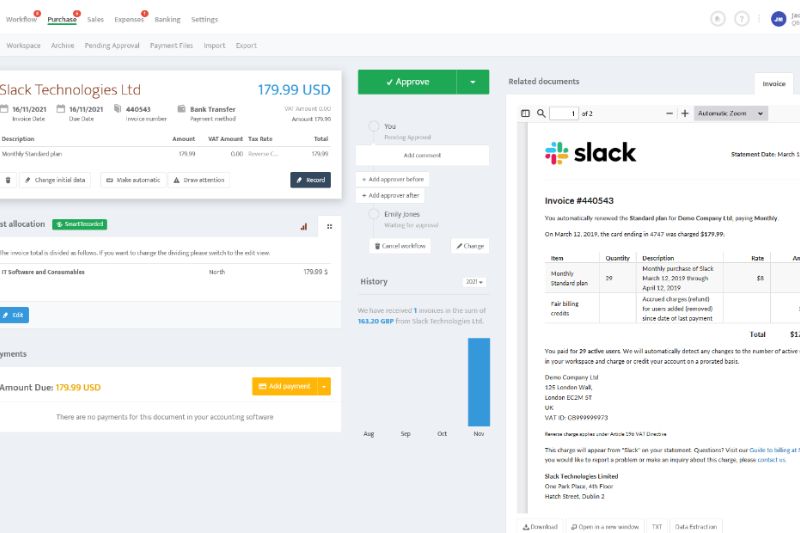
Task: Switch to Archive sub-tab
Action: click(x=62, y=45)
